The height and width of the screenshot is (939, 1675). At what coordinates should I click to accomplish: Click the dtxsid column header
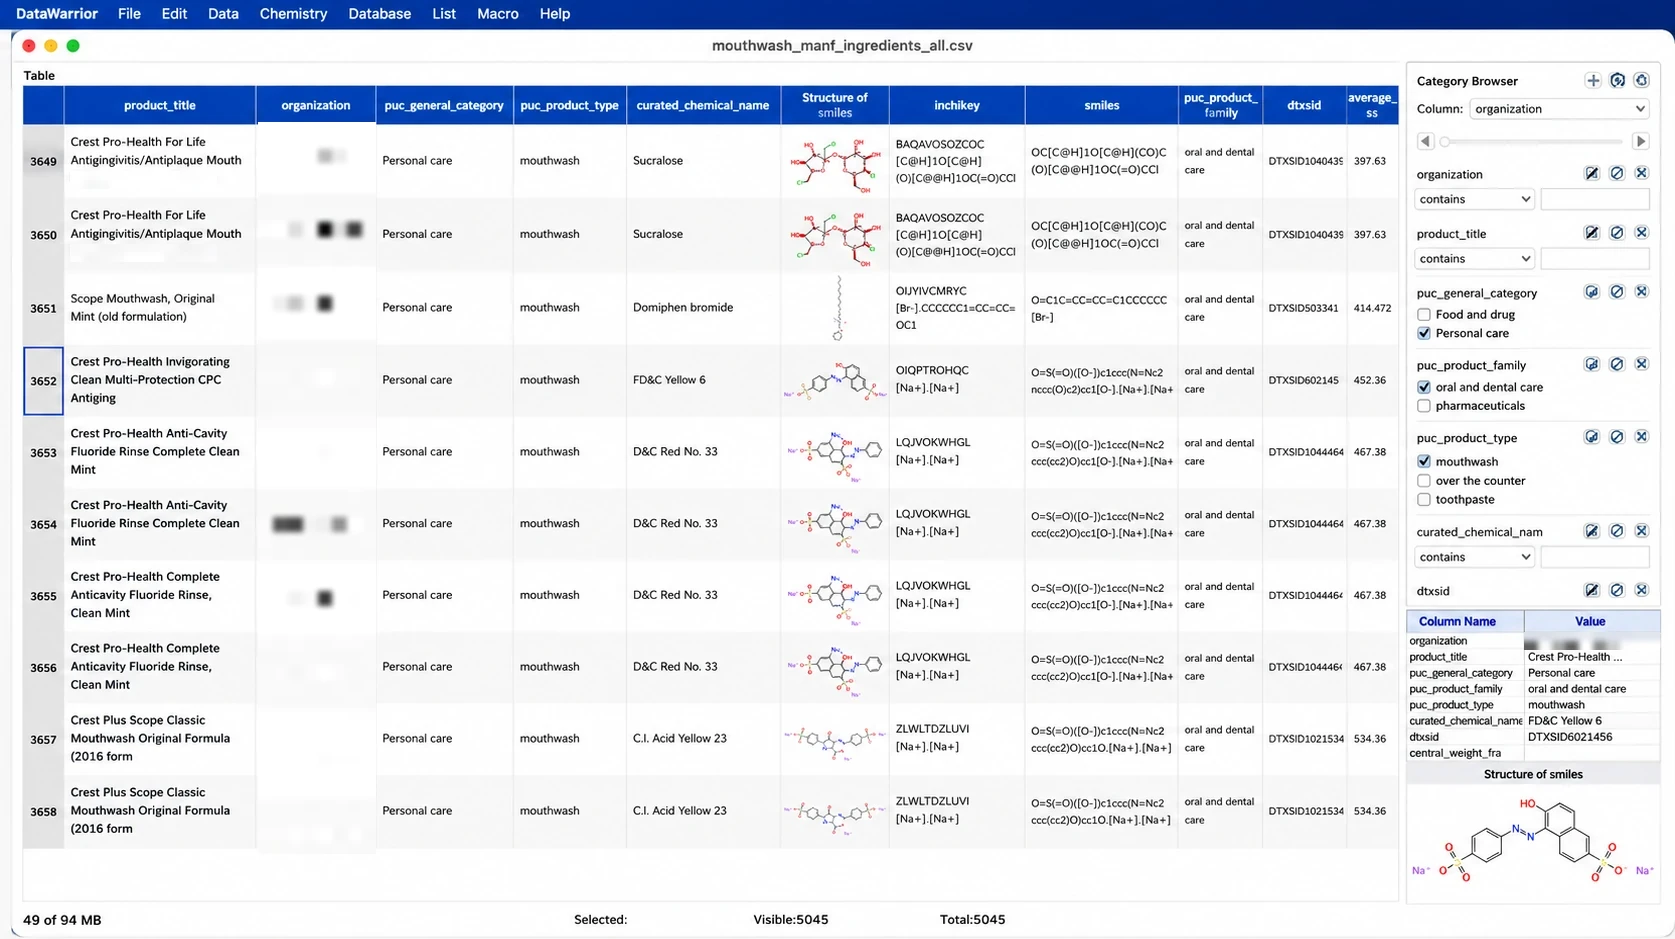(1304, 105)
